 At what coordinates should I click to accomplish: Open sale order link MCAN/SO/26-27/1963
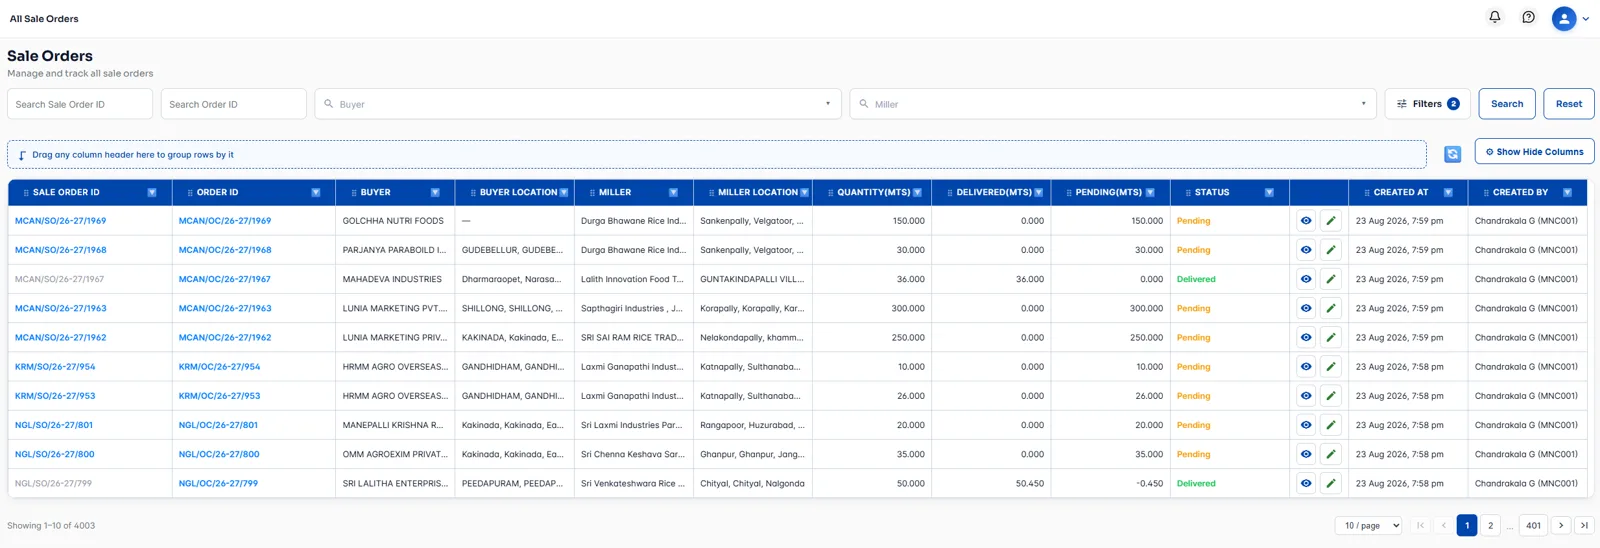(61, 308)
